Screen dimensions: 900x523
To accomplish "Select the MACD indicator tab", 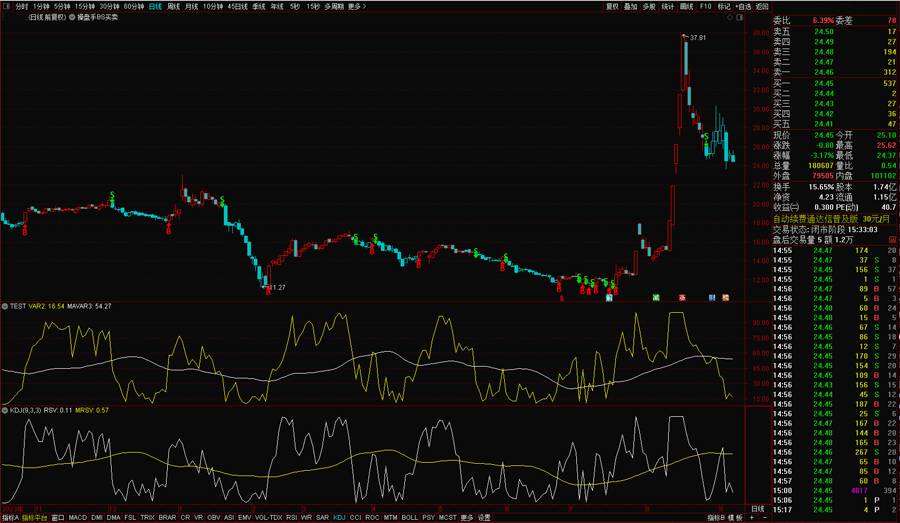I will point(77,517).
